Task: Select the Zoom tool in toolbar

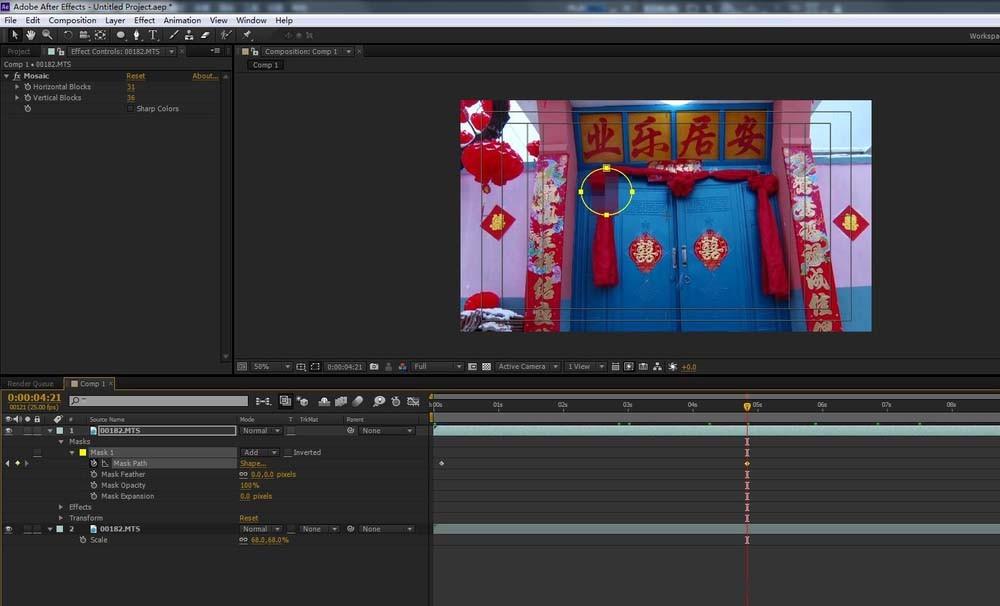Action: click(x=47, y=35)
